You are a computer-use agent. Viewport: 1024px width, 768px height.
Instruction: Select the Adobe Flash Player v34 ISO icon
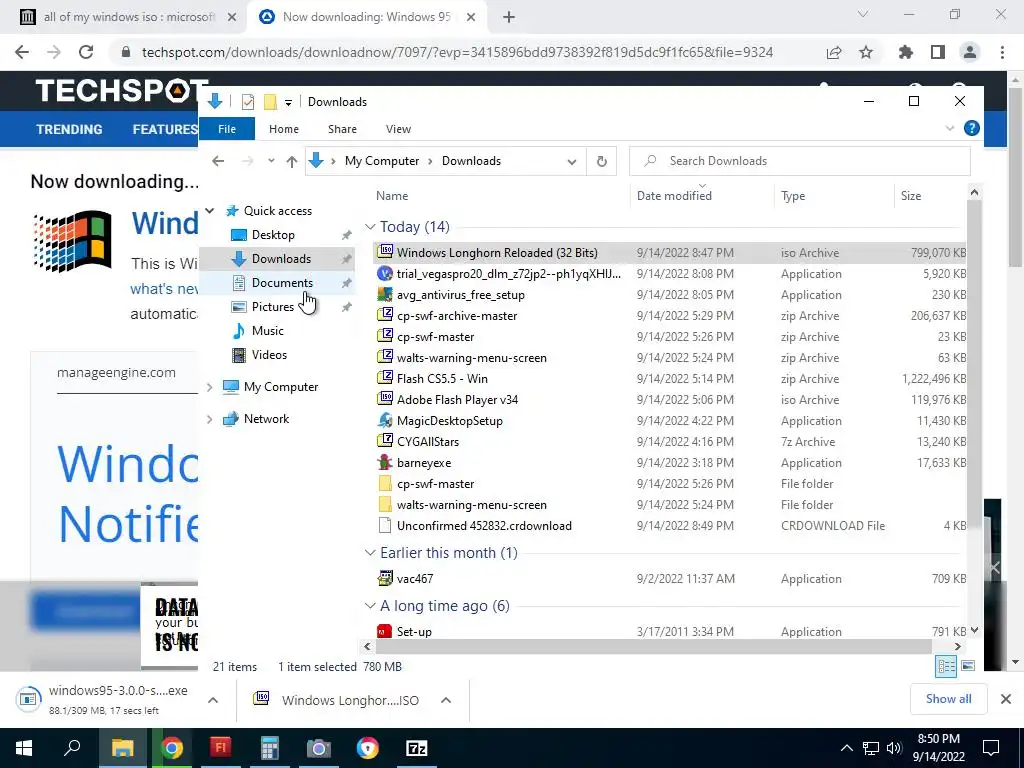coord(385,399)
